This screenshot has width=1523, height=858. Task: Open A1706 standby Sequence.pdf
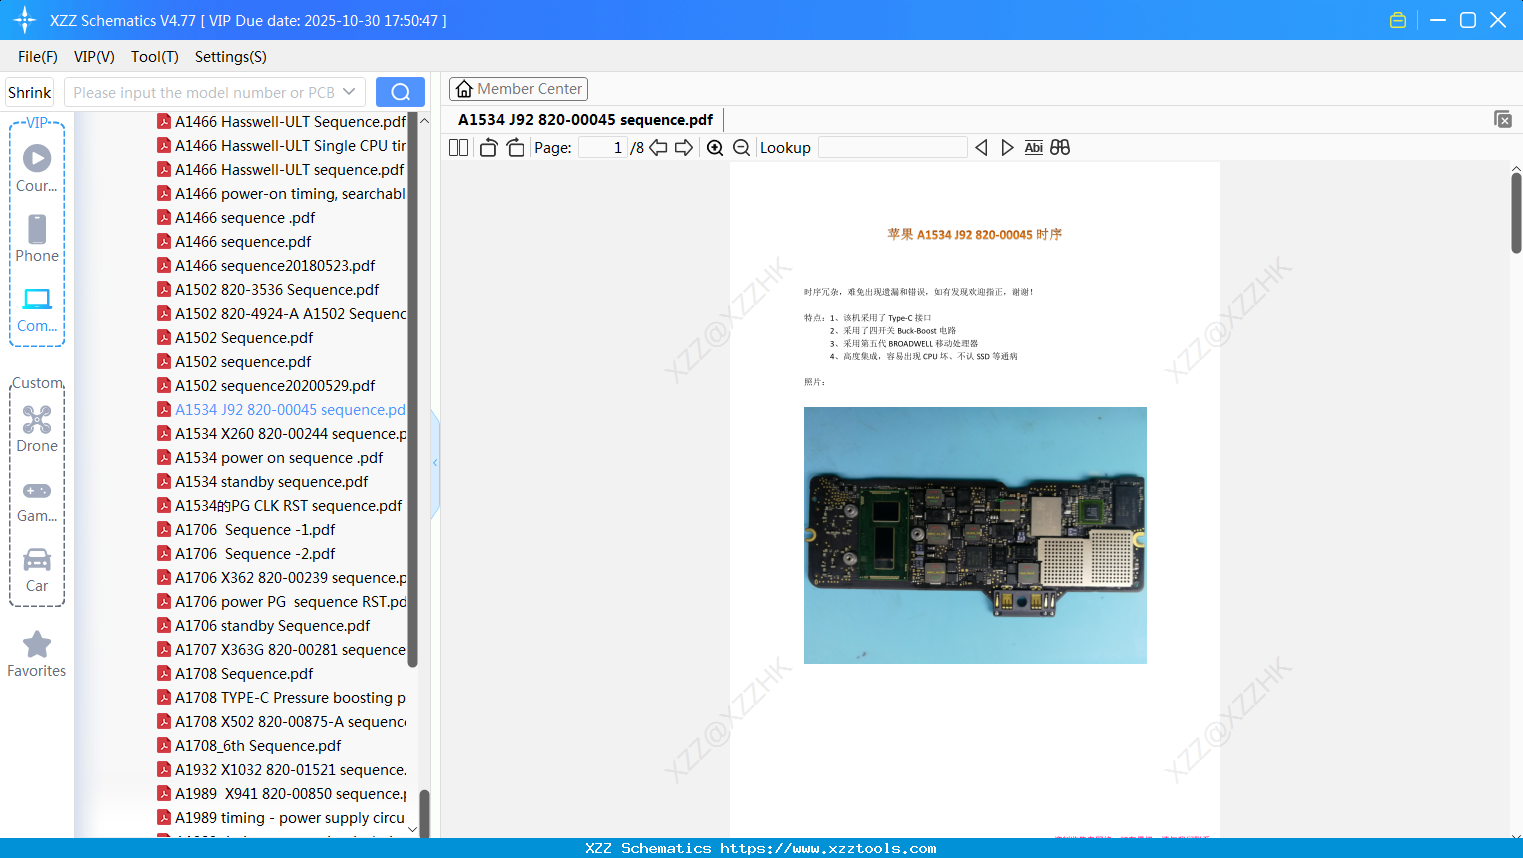pos(264,626)
